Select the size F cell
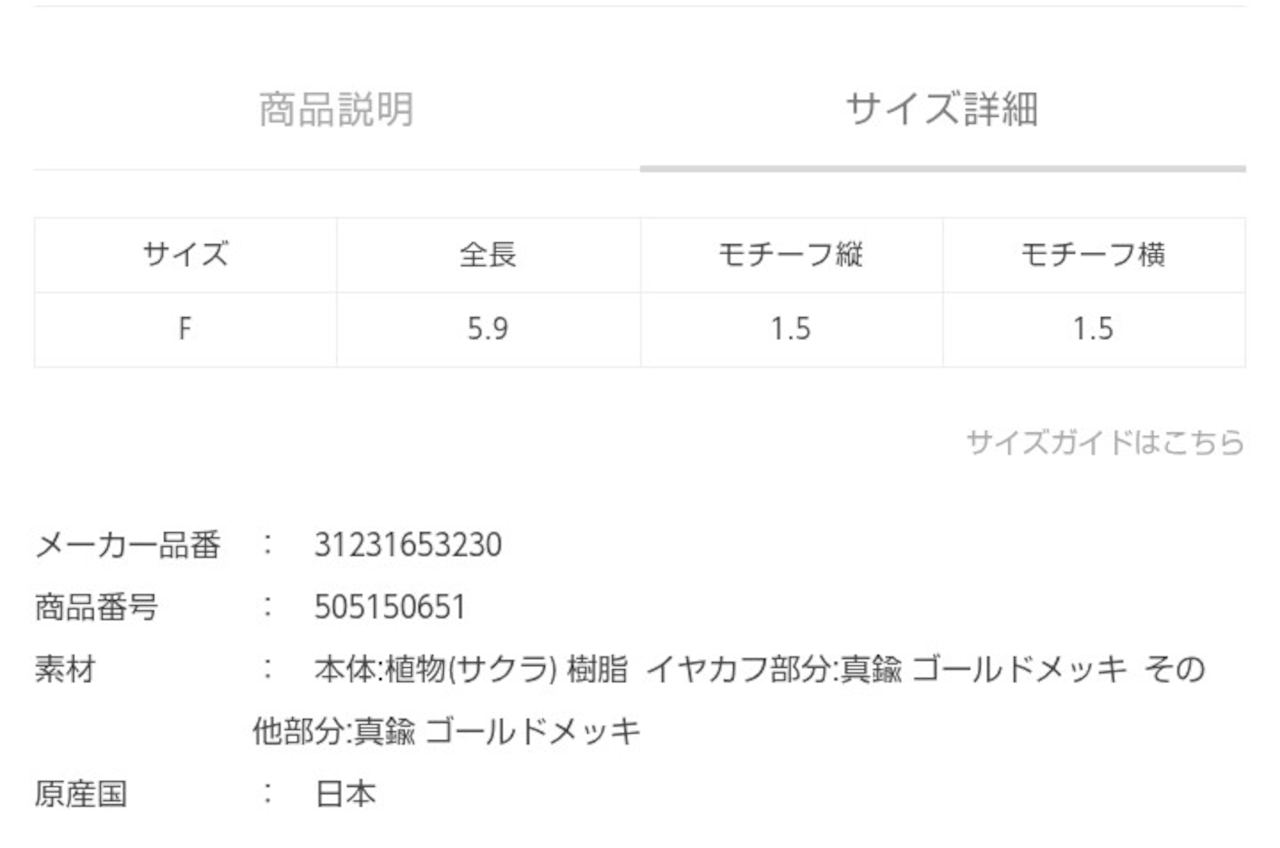1280x848 pixels. (x=185, y=330)
